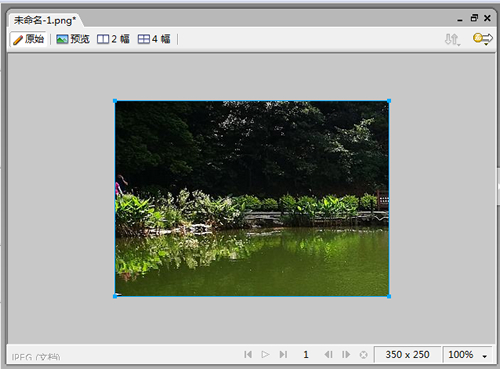
Task: Go to the previous frame
Action: click(x=328, y=354)
